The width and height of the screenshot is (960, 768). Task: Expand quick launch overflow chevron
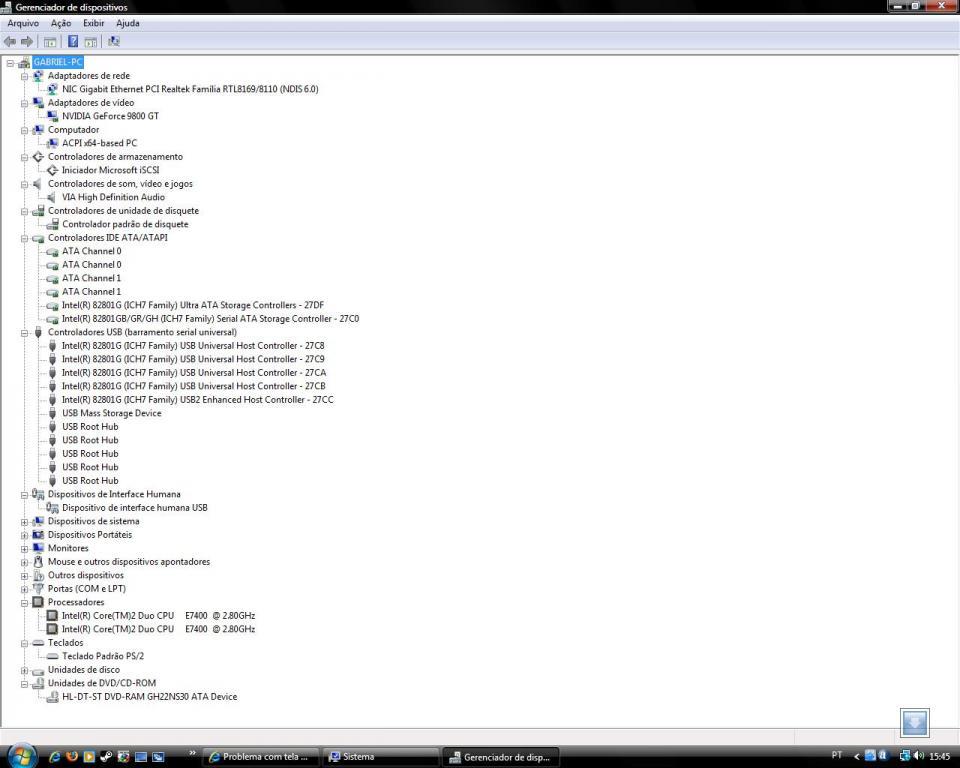pyautogui.click(x=192, y=753)
